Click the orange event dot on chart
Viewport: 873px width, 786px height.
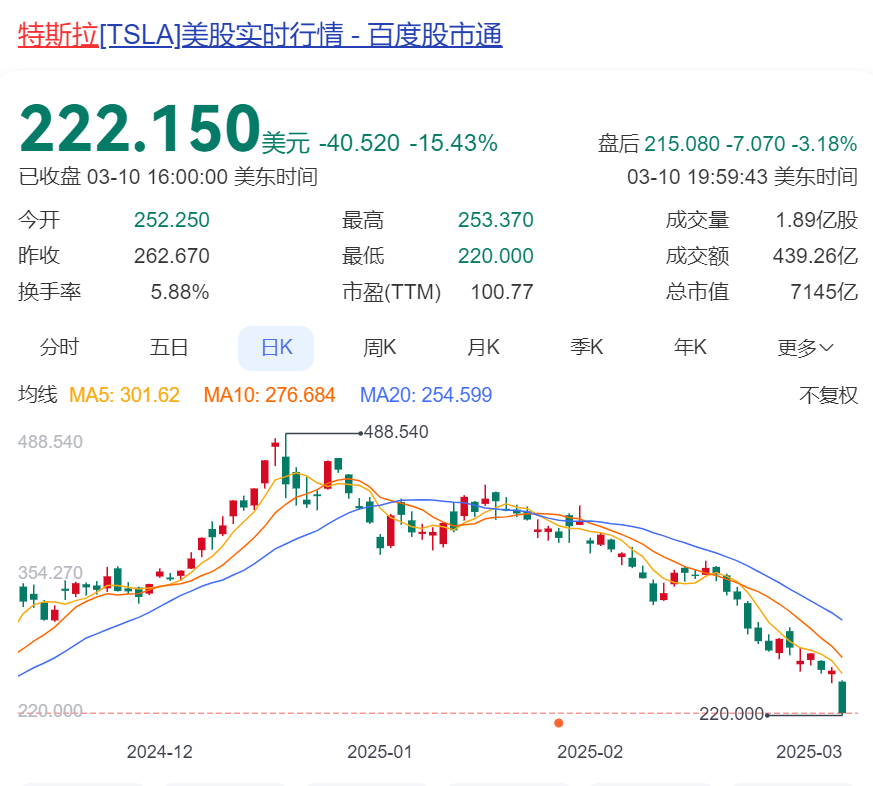[558, 723]
